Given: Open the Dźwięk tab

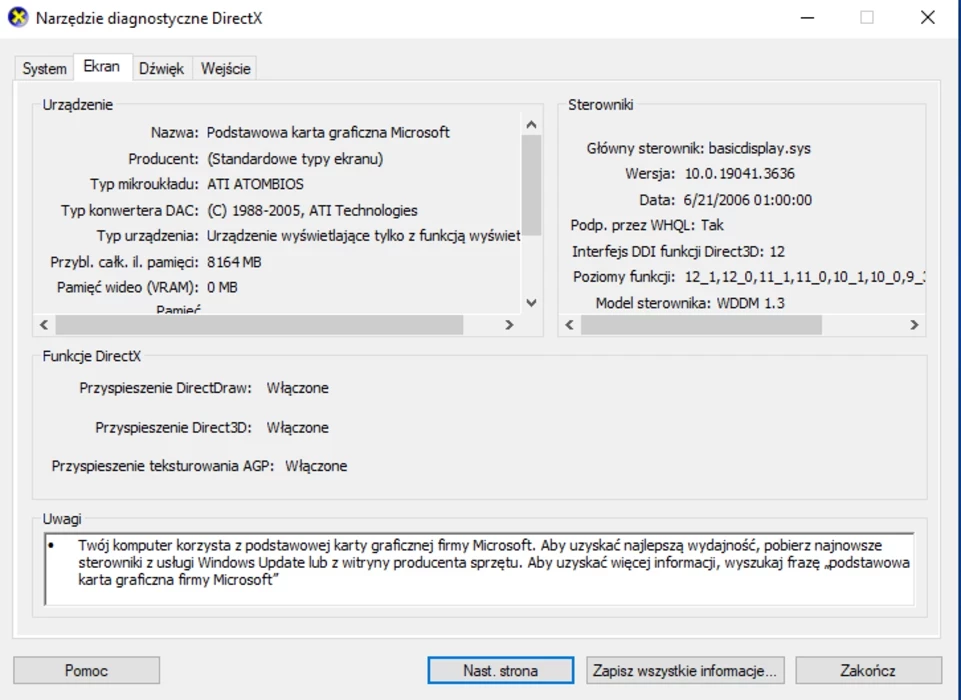Looking at the screenshot, I should (162, 68).
